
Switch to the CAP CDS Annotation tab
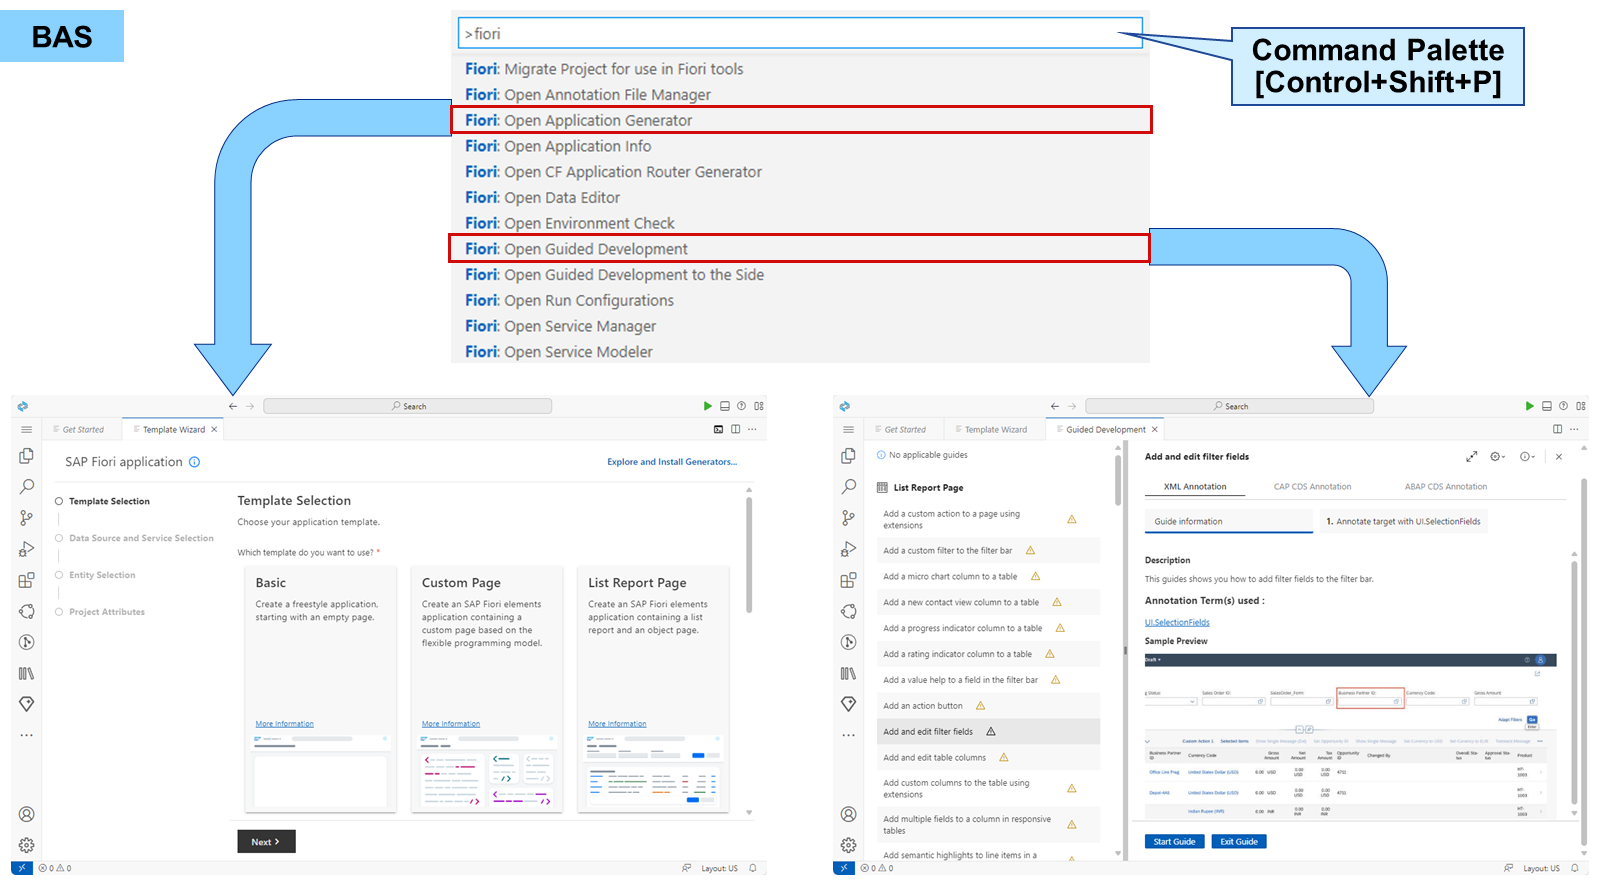click(x=1312, y=487)
